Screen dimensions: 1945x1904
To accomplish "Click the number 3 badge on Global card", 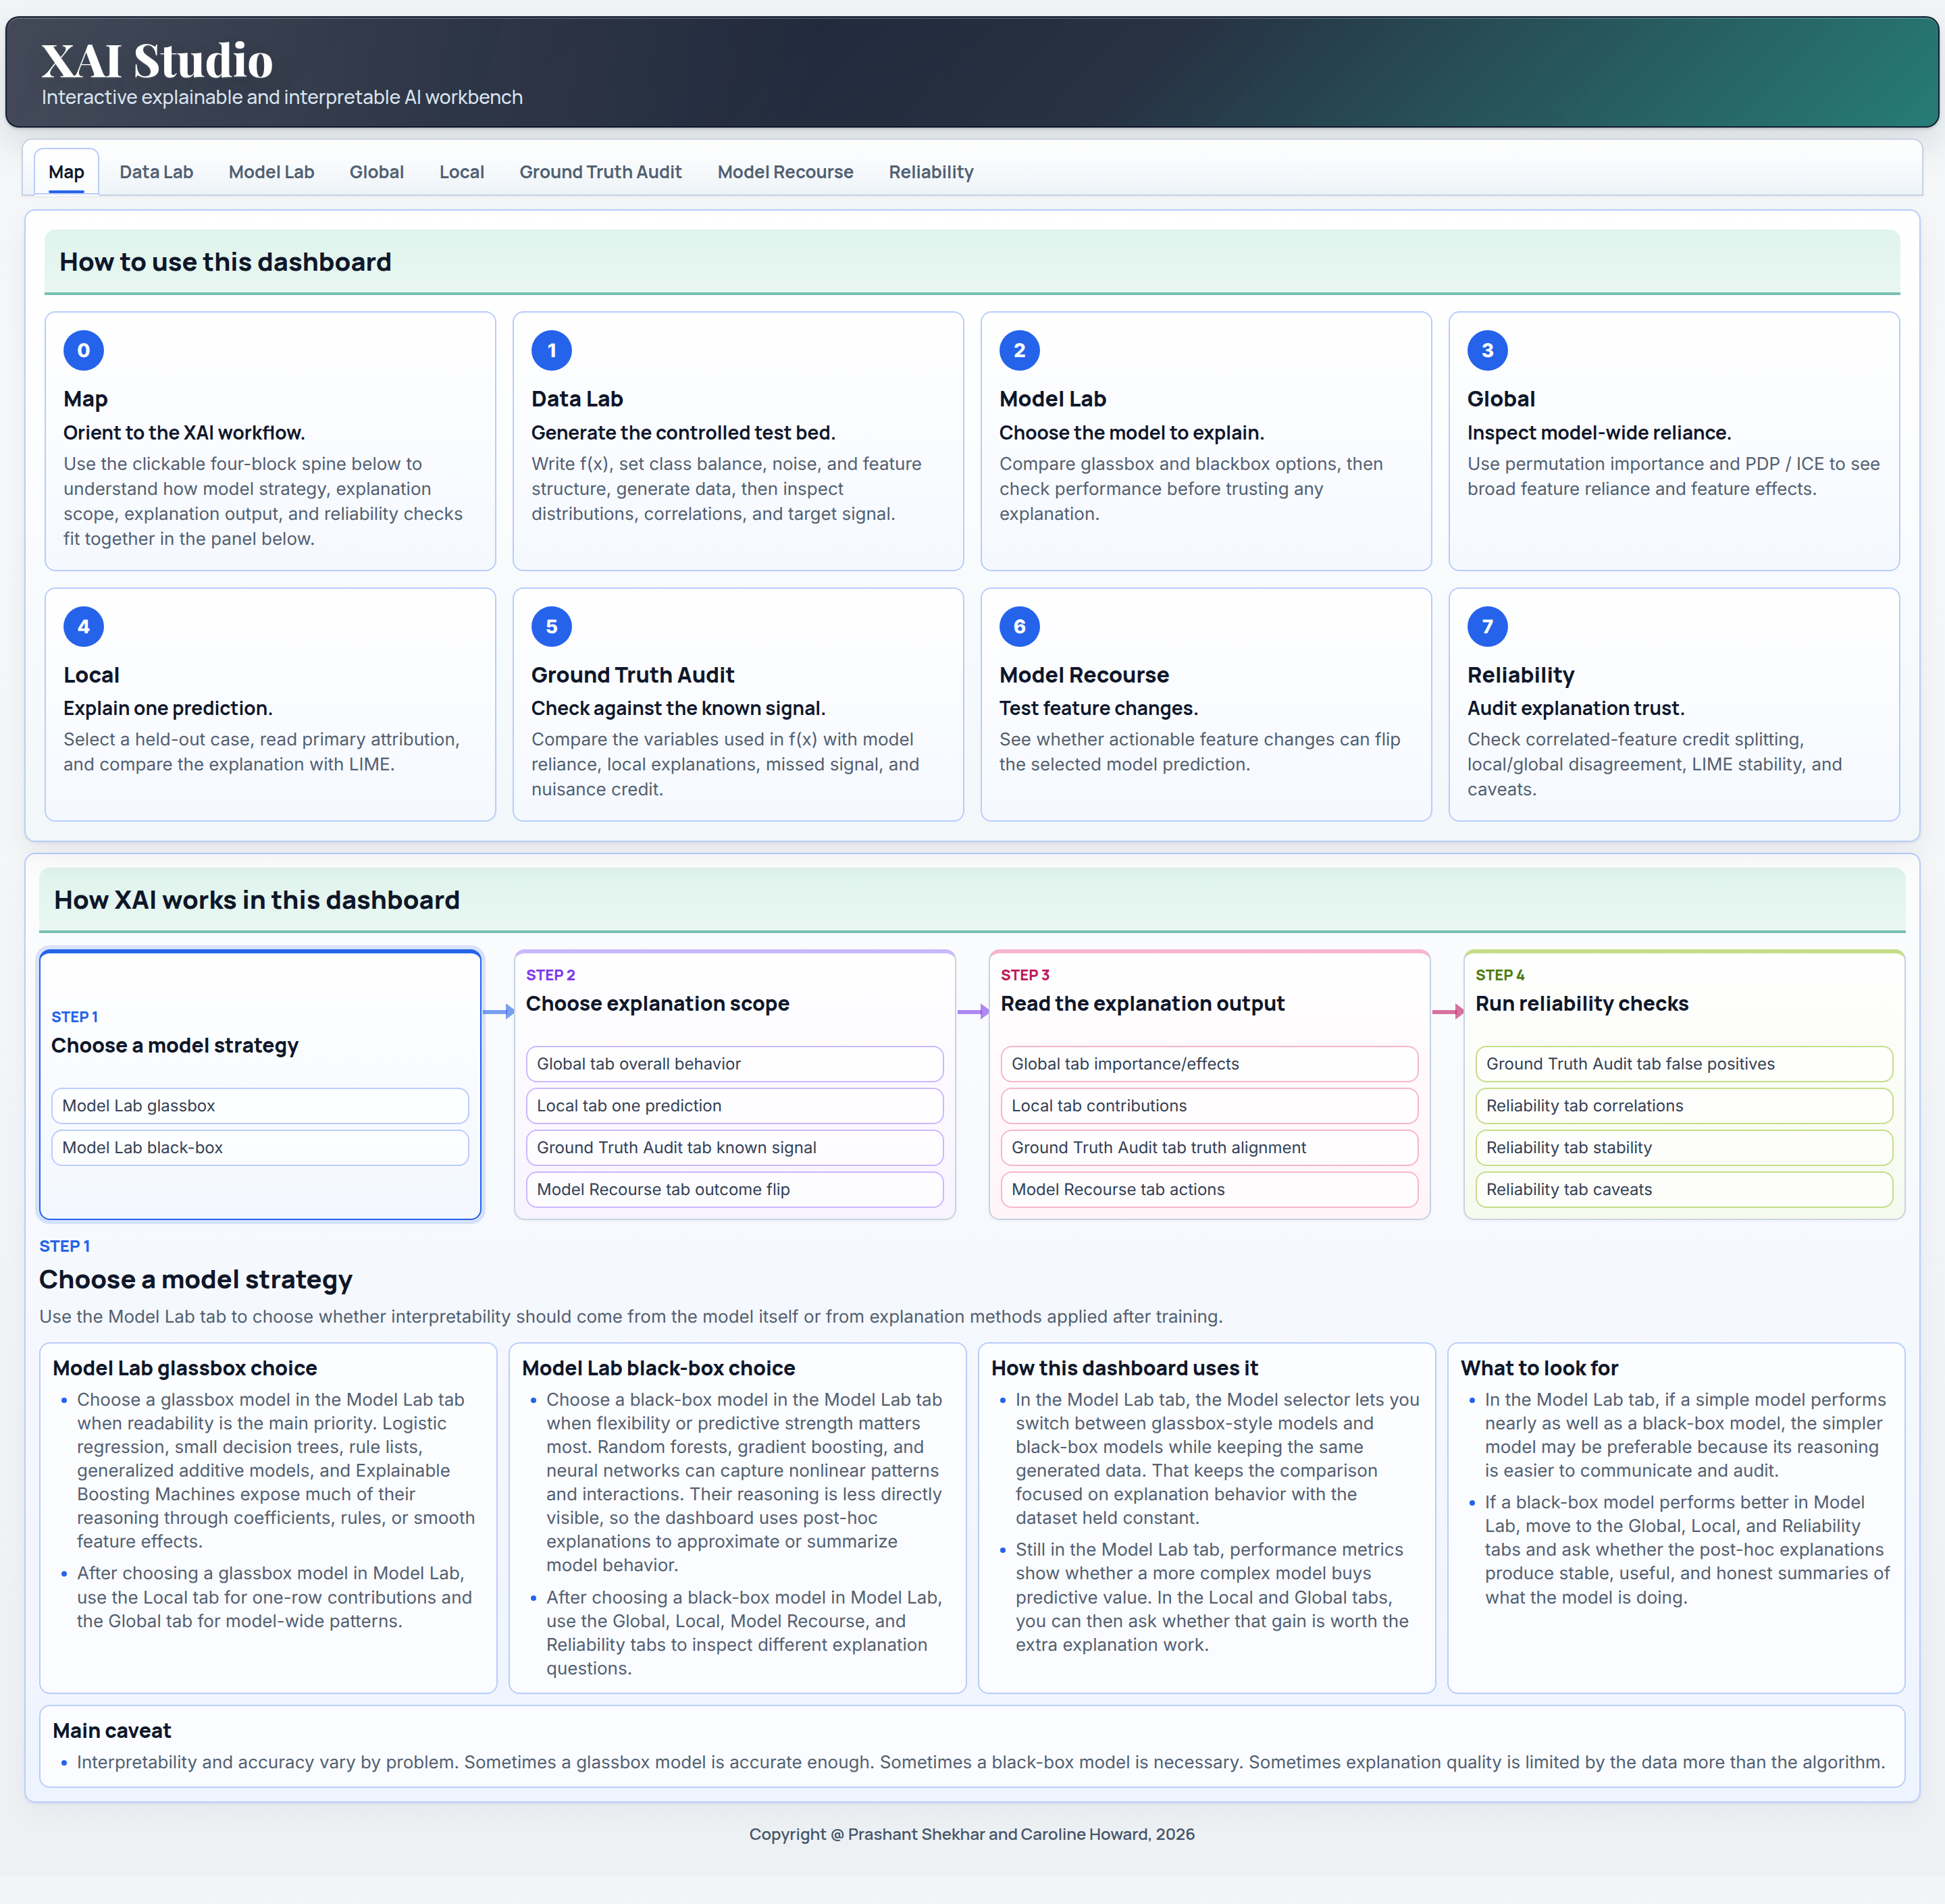I will tap(1488, 351).
